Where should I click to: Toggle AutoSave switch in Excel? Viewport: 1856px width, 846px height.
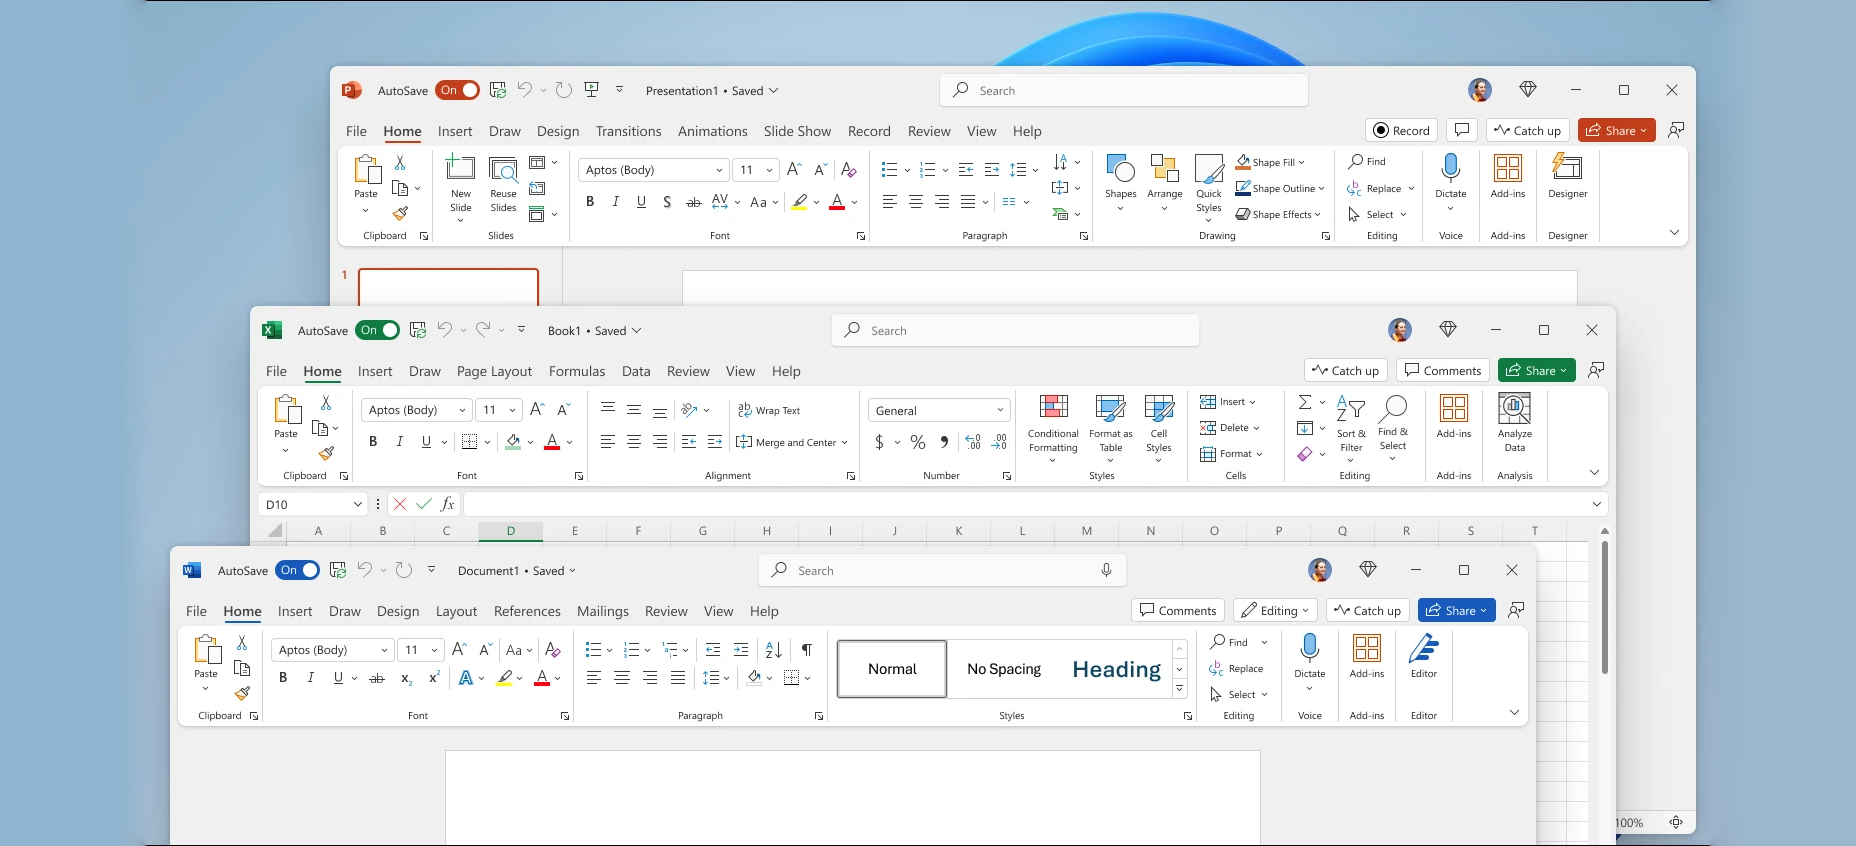(377, 330)
